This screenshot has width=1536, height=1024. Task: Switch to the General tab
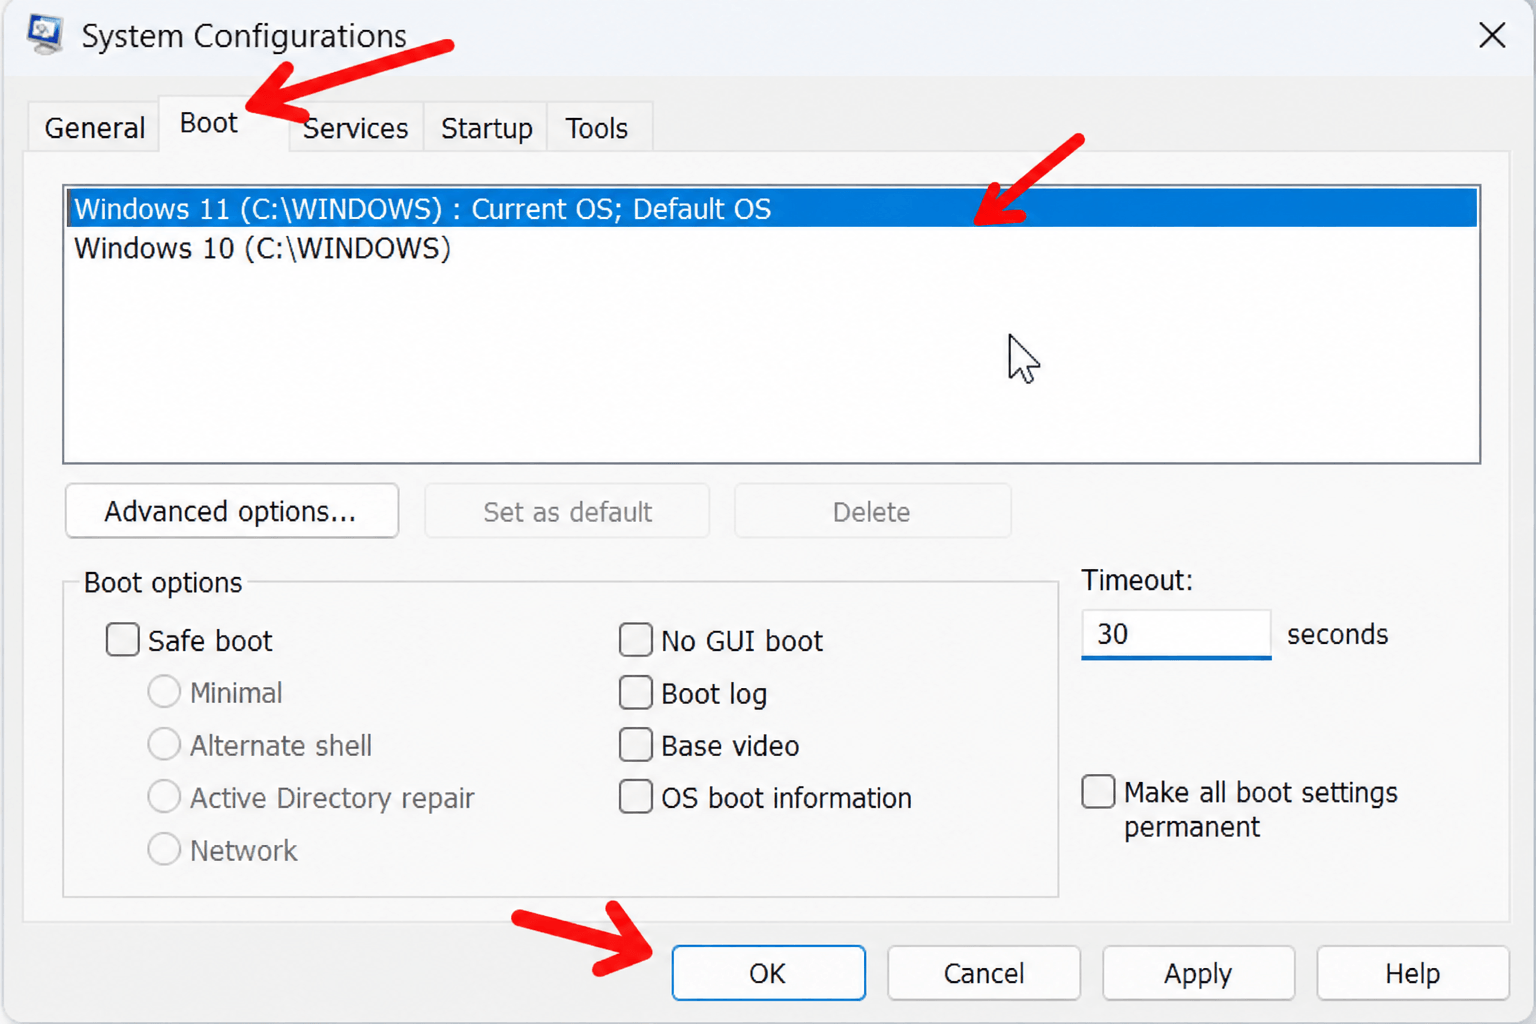point(94,128)
